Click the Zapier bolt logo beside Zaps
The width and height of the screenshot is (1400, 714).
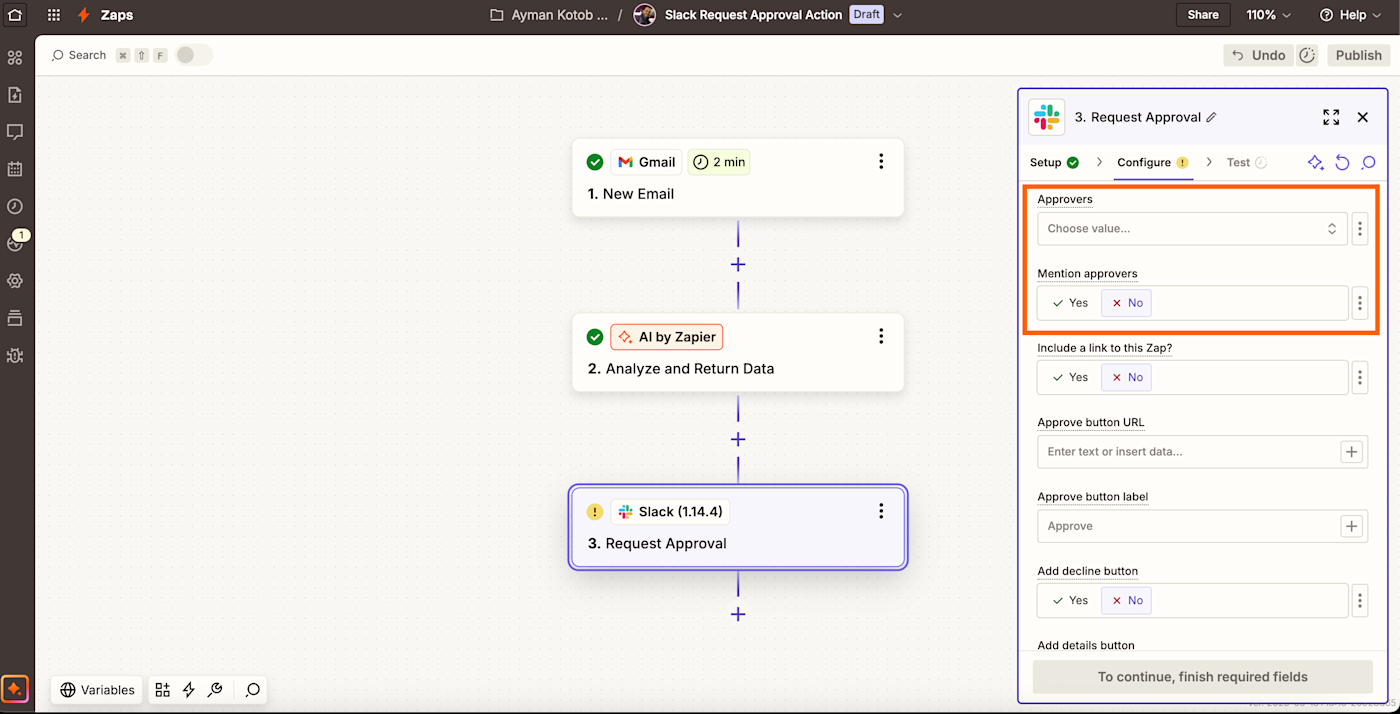85,15
